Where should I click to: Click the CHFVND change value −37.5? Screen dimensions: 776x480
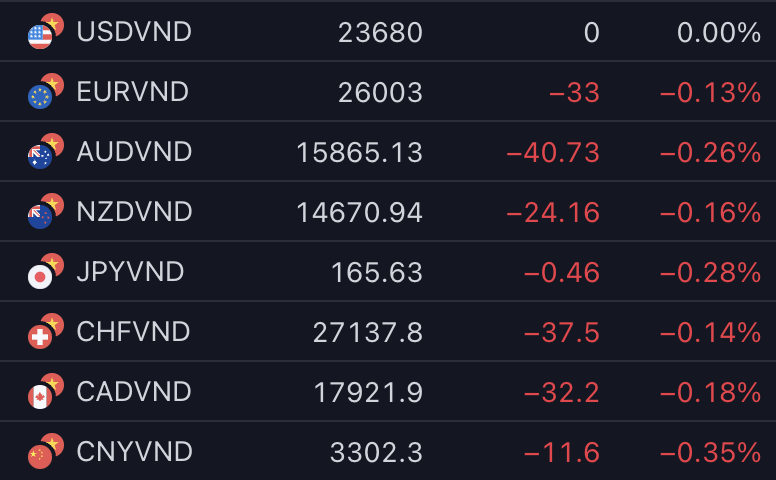(x=562, y=332)
